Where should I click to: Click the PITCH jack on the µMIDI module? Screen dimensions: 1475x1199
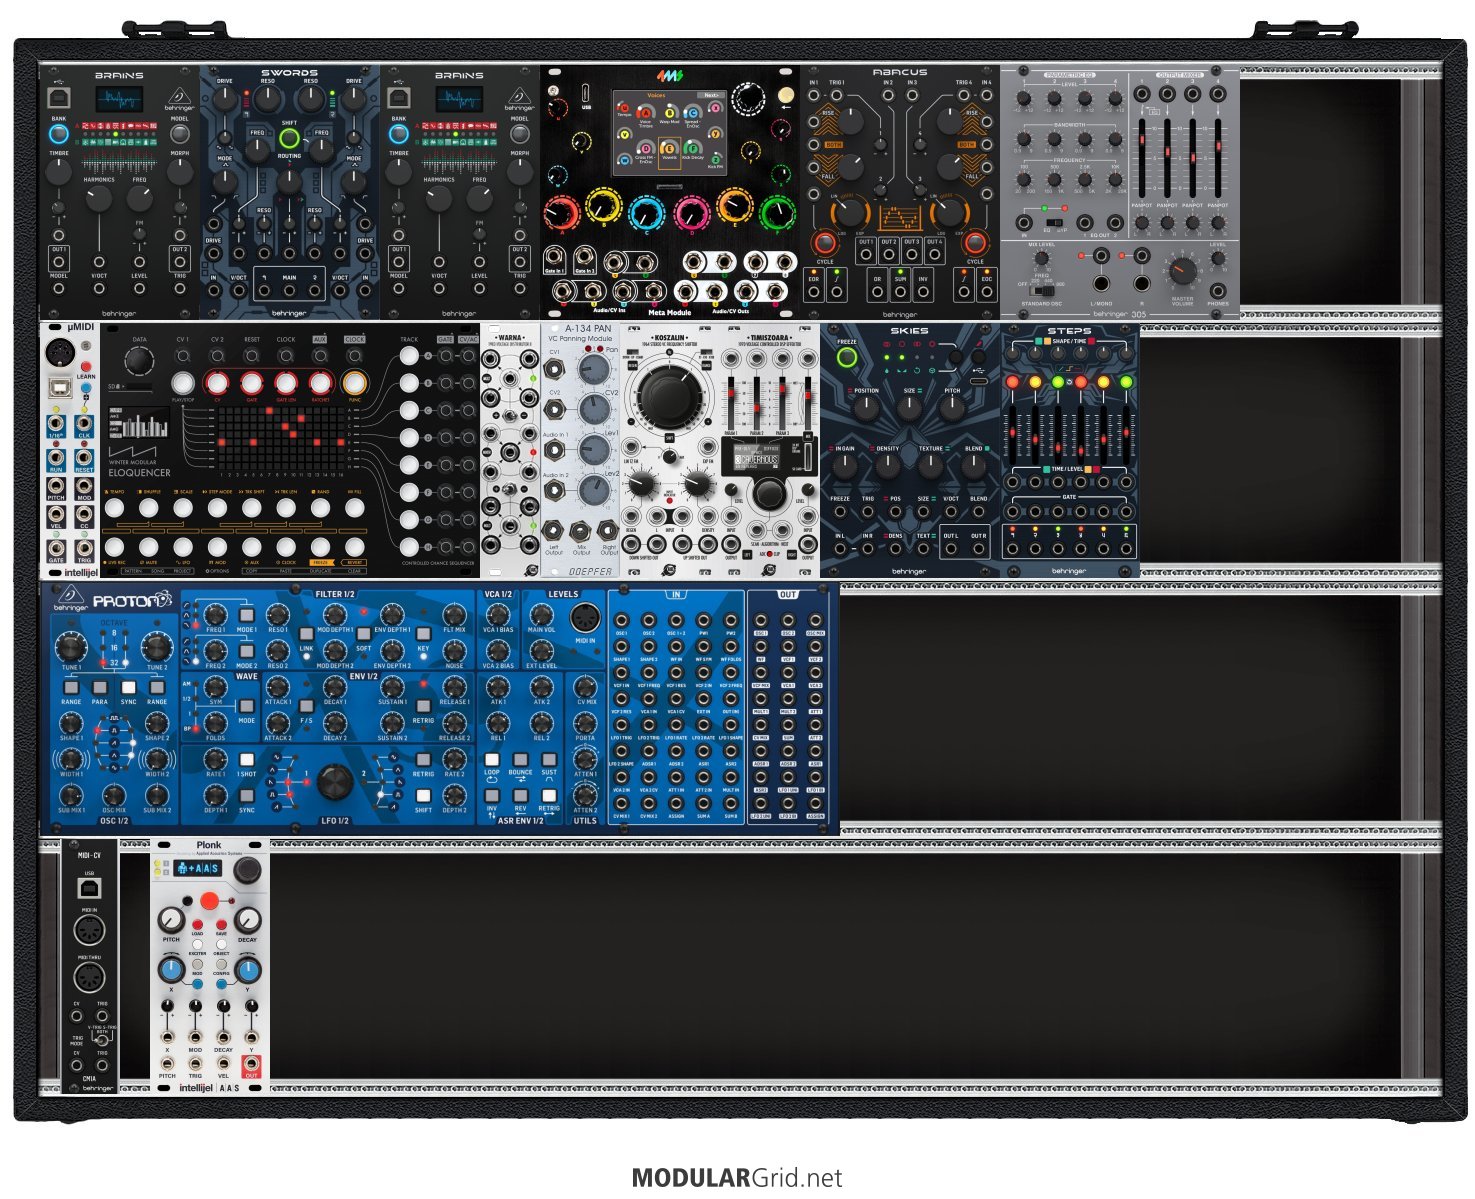(x=58, y=486)
